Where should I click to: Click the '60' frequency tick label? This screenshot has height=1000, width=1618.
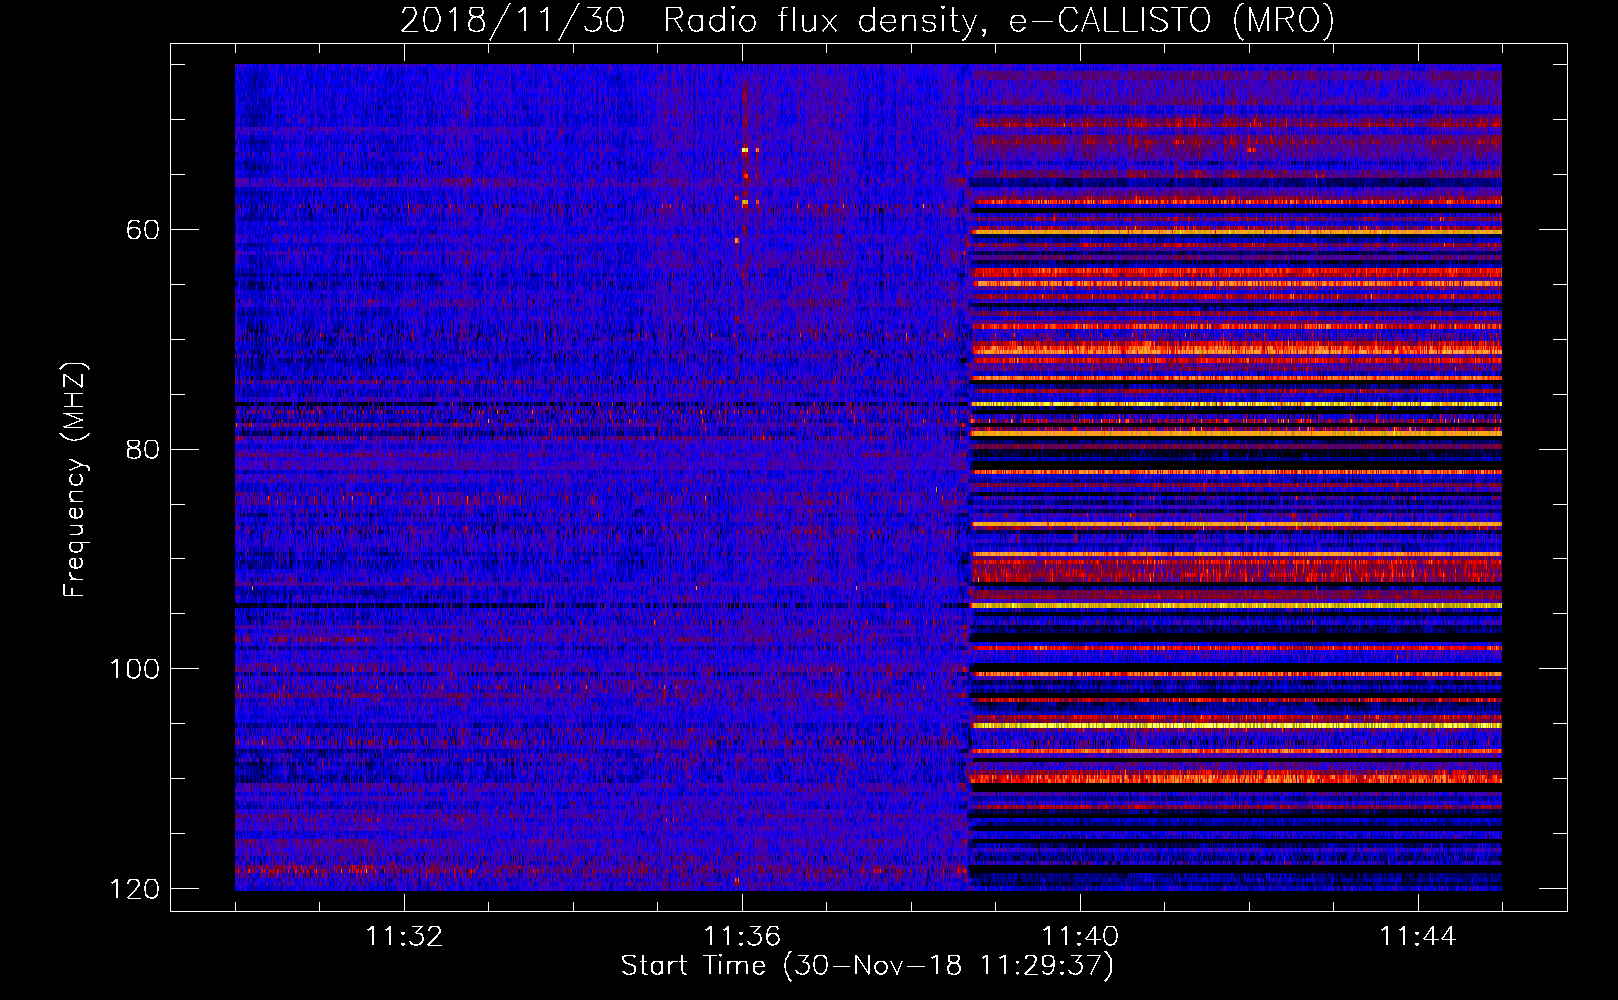click(x=142, y=230)
